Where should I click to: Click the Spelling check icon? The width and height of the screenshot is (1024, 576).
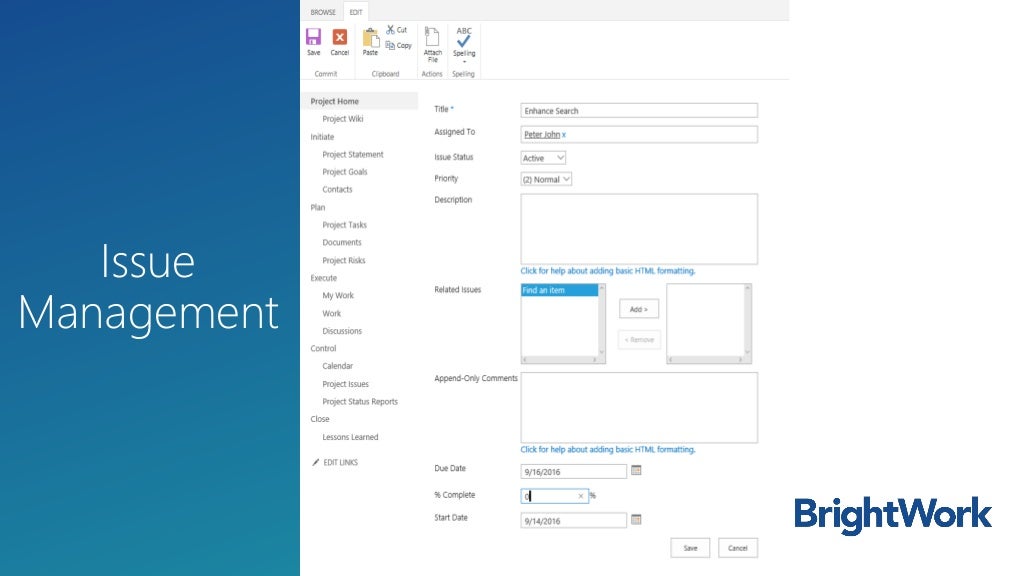point(464,37)
